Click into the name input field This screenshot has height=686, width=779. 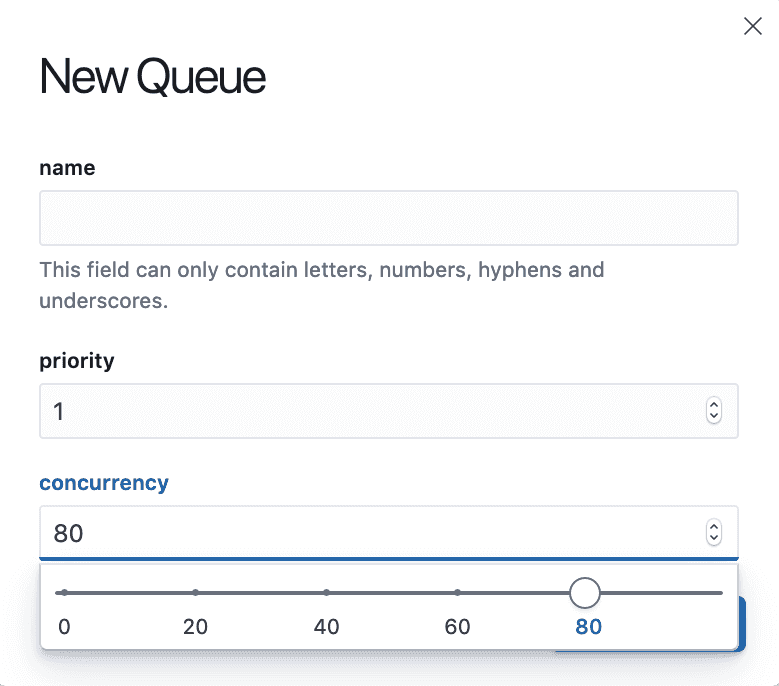389,218
